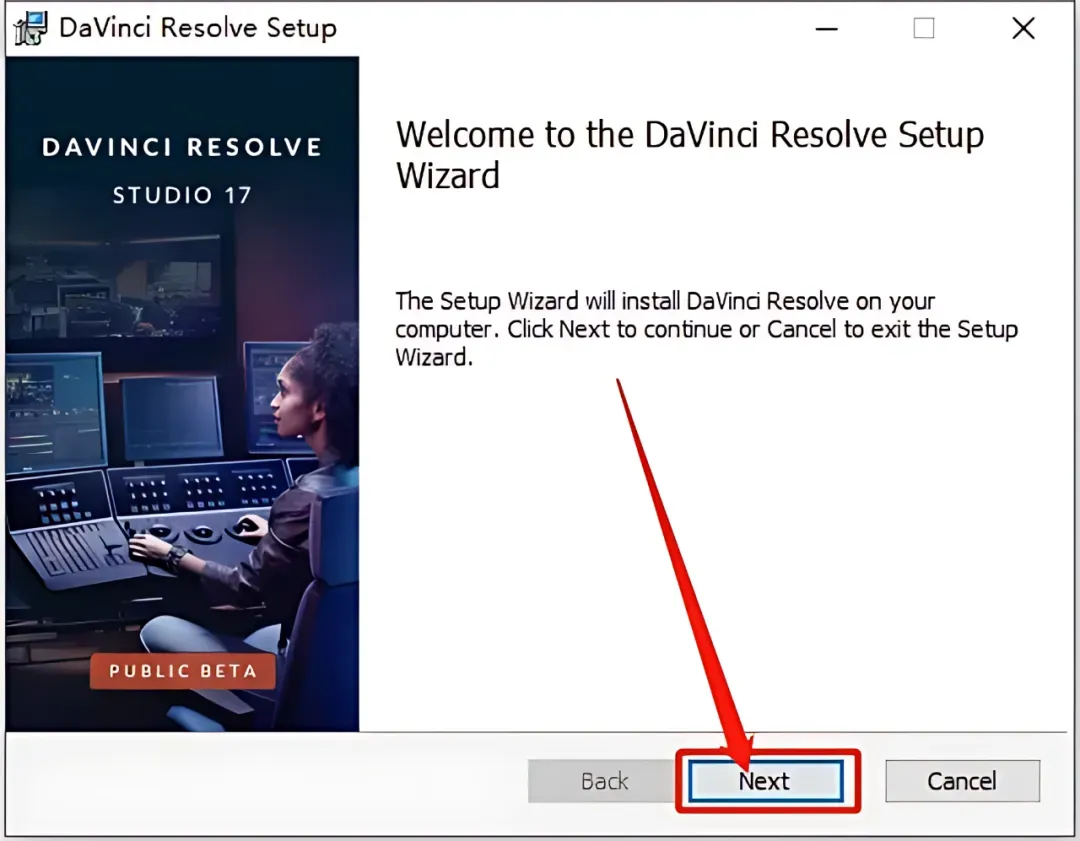The image size is (1080, 841).
Task: Close the DaVinci Resolve Setup window
Action: (1024, 28)
